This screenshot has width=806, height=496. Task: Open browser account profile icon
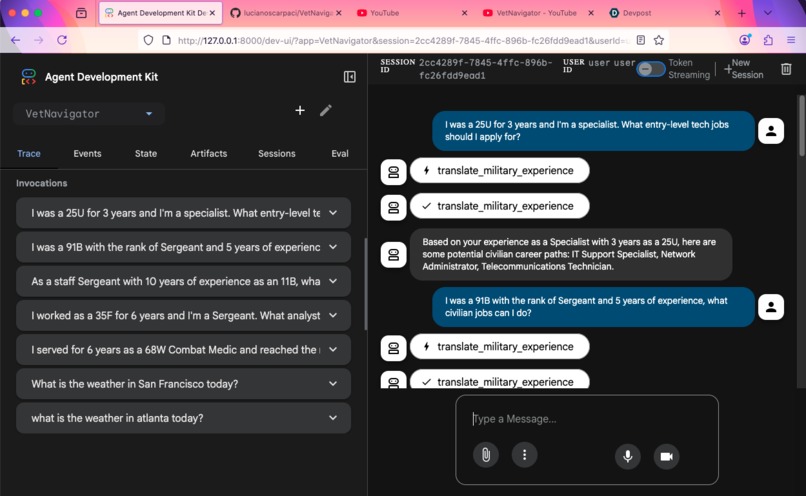click(x=745, y=40)
